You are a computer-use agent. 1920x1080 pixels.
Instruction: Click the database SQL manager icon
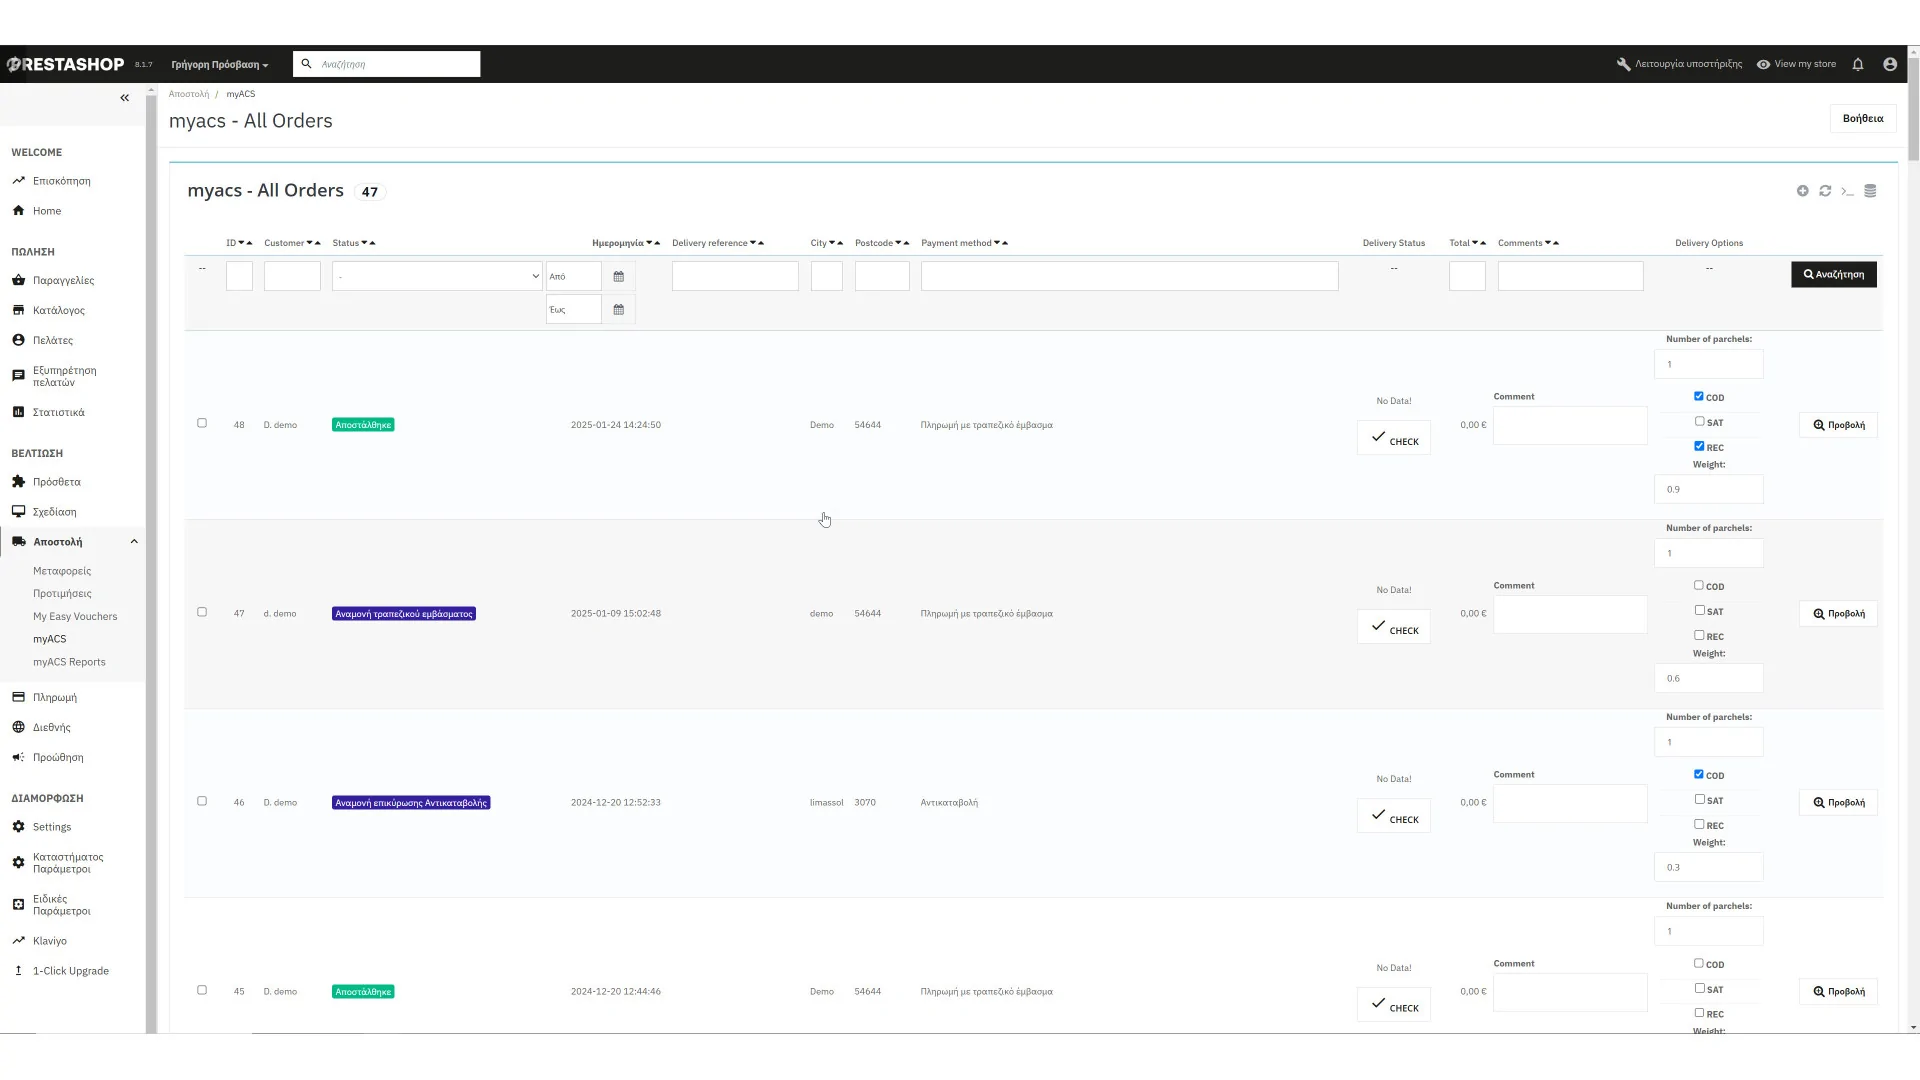[1870, 191]
